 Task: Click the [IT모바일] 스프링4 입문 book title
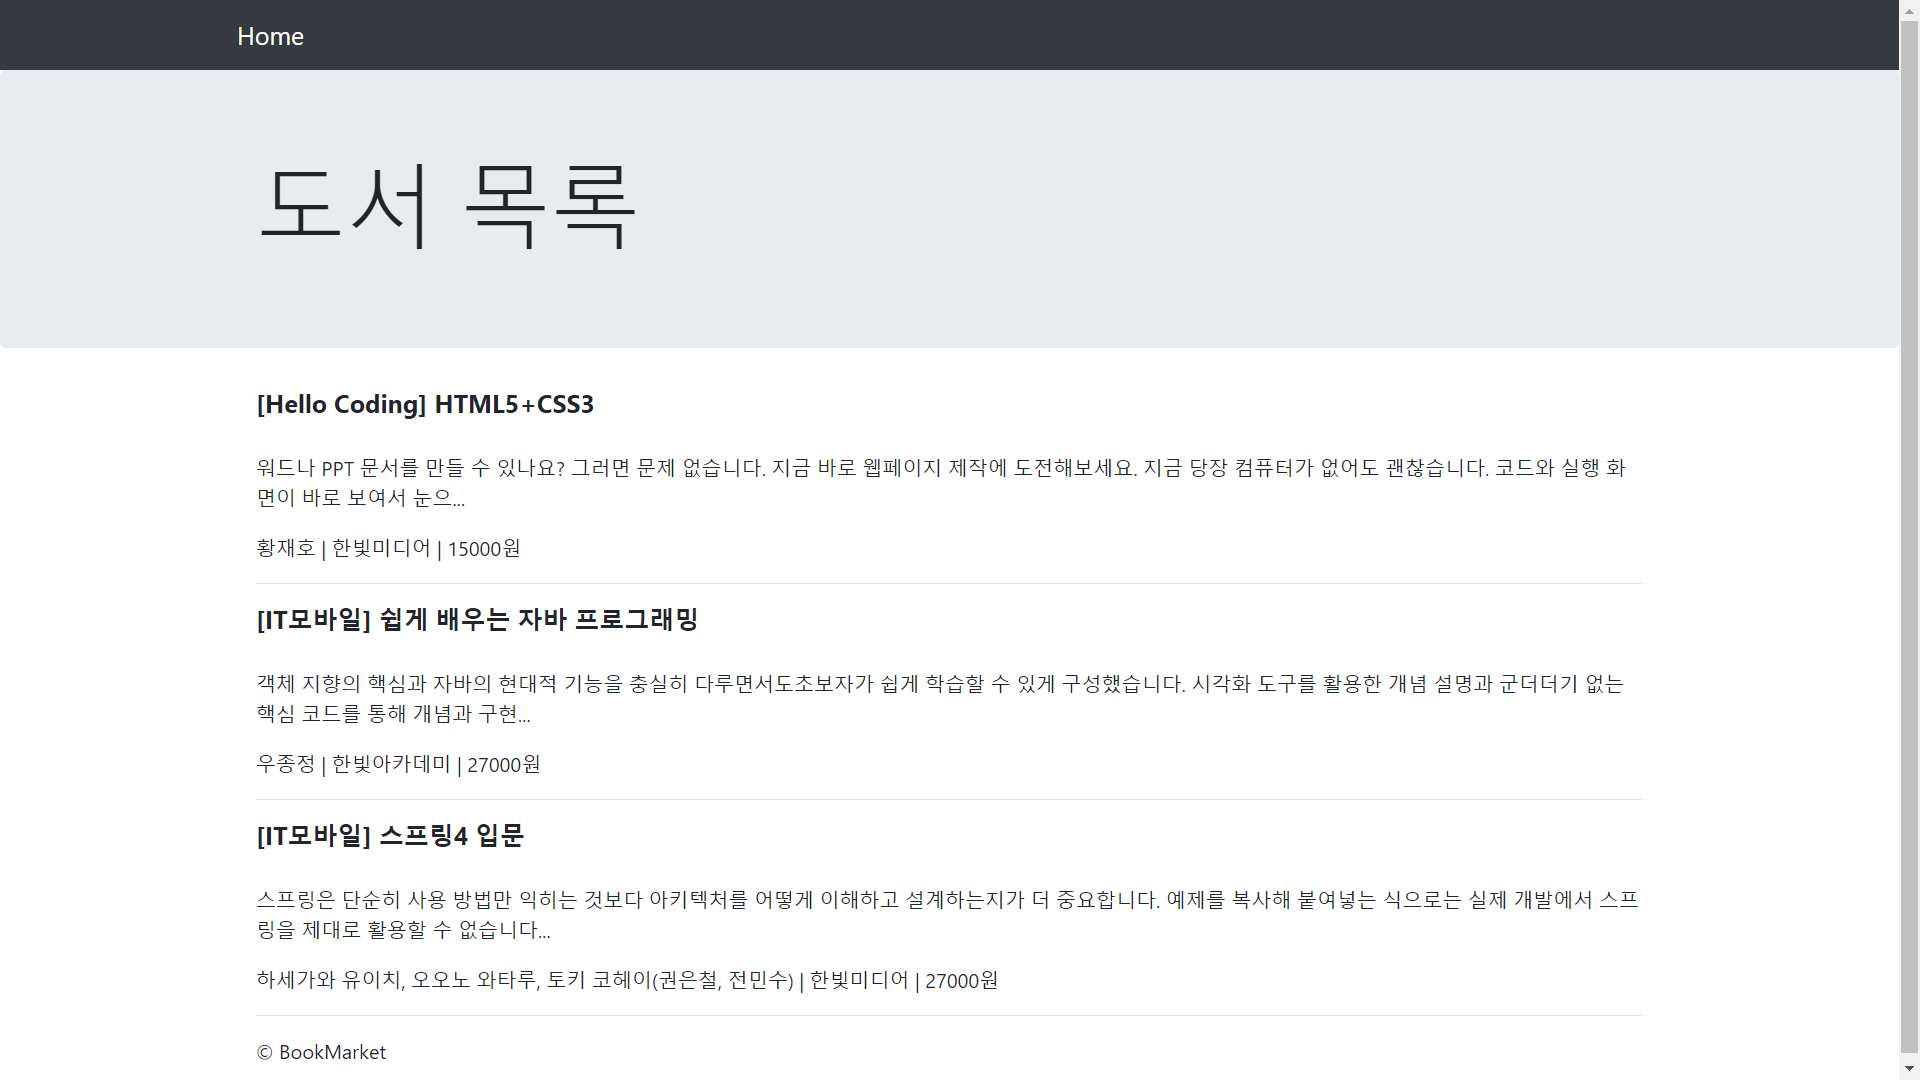point(390,836)
